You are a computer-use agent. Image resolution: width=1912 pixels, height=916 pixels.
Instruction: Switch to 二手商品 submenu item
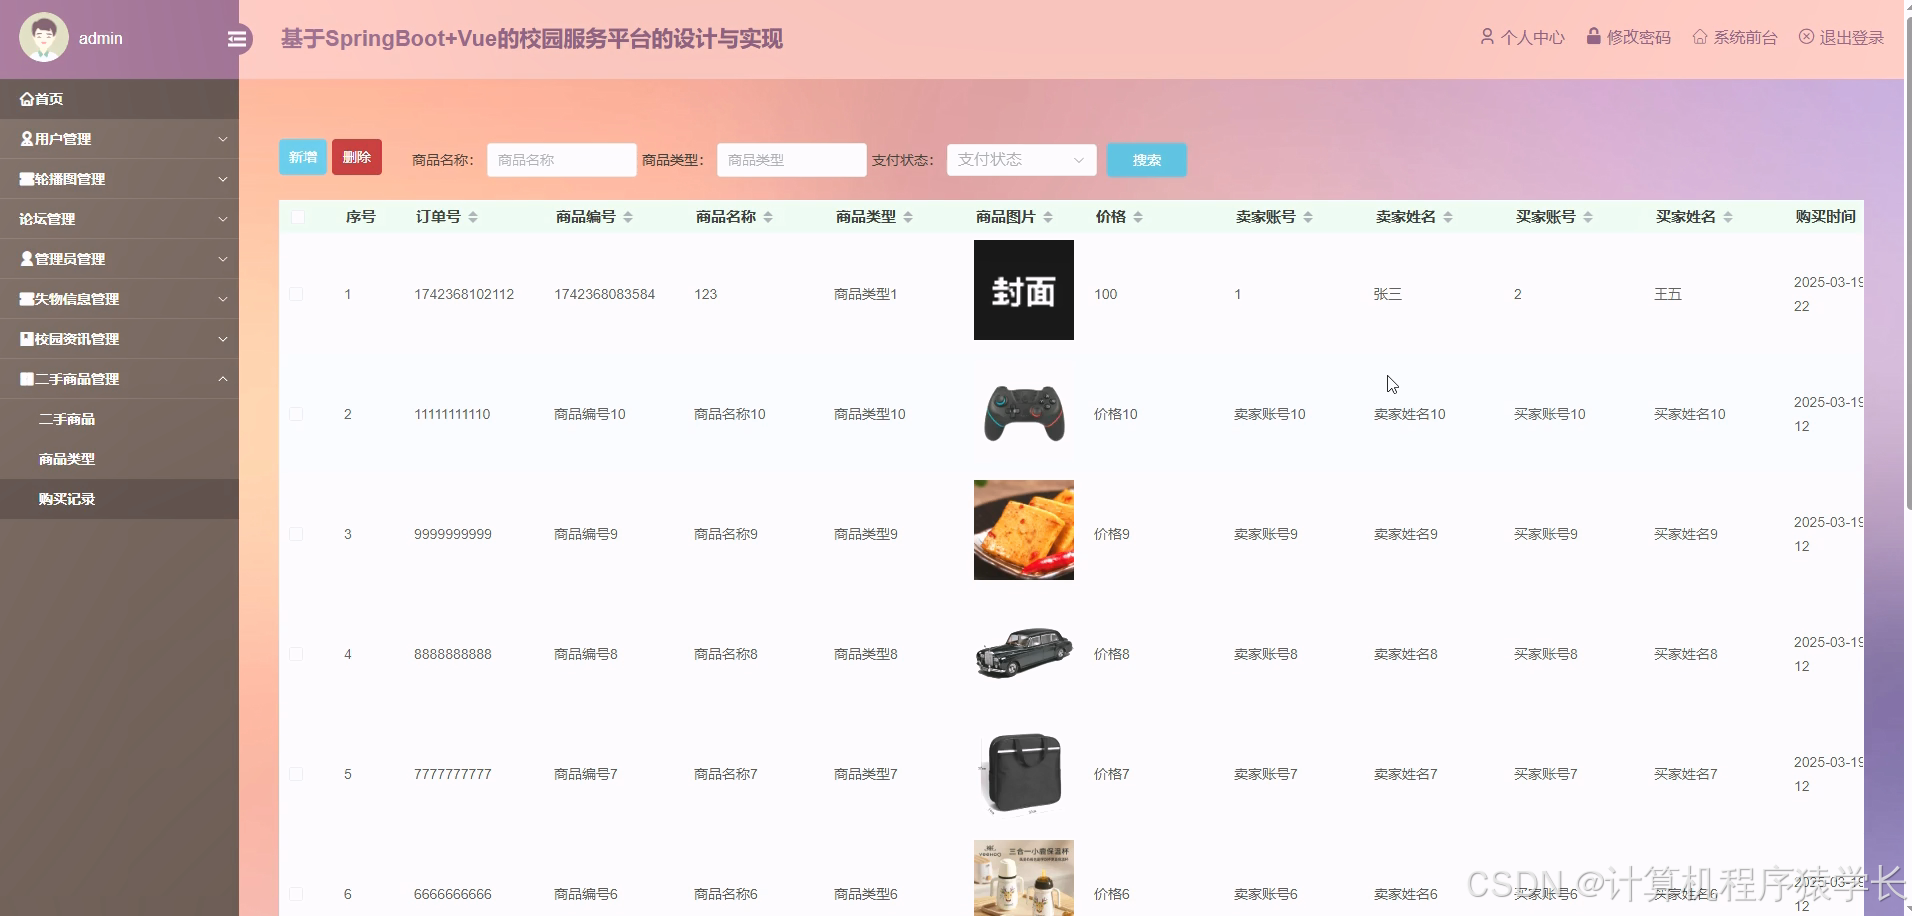pyautogui.click(x=68, y=419)
